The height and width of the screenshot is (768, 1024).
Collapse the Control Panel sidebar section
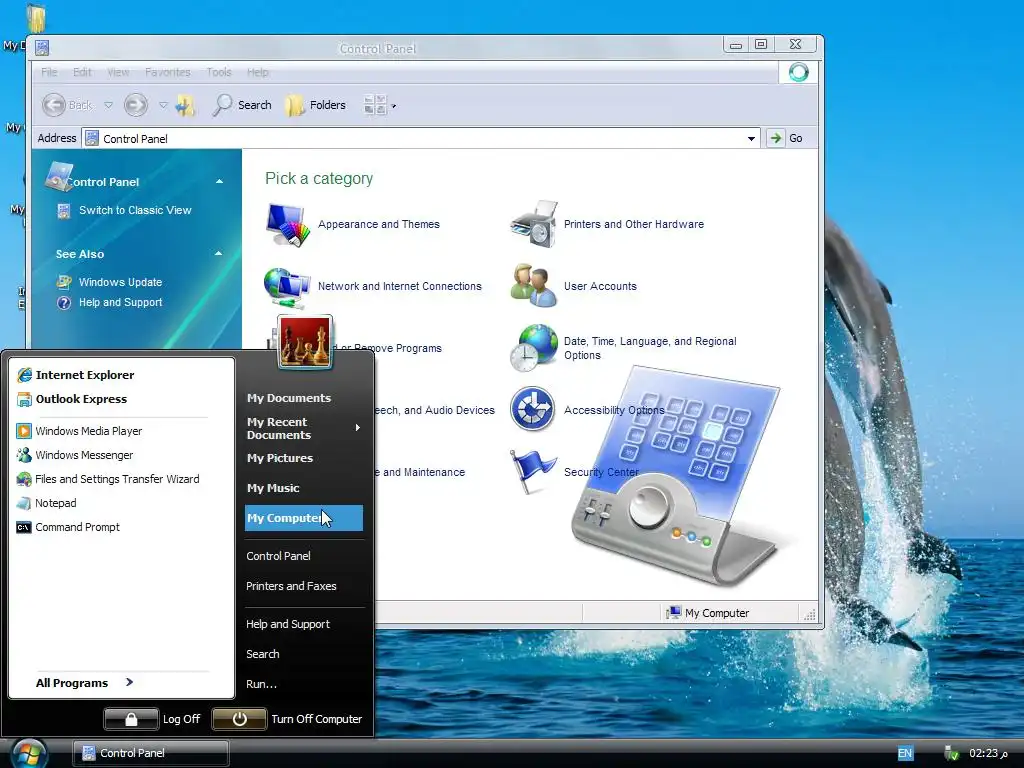[x=219, y=182]
